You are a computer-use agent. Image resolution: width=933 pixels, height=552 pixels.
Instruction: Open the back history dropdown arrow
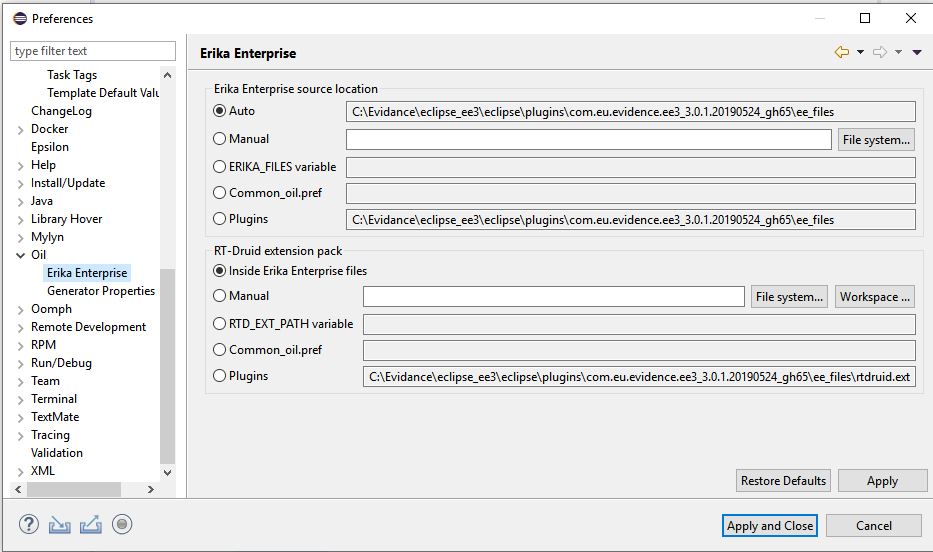coord(860,52)
